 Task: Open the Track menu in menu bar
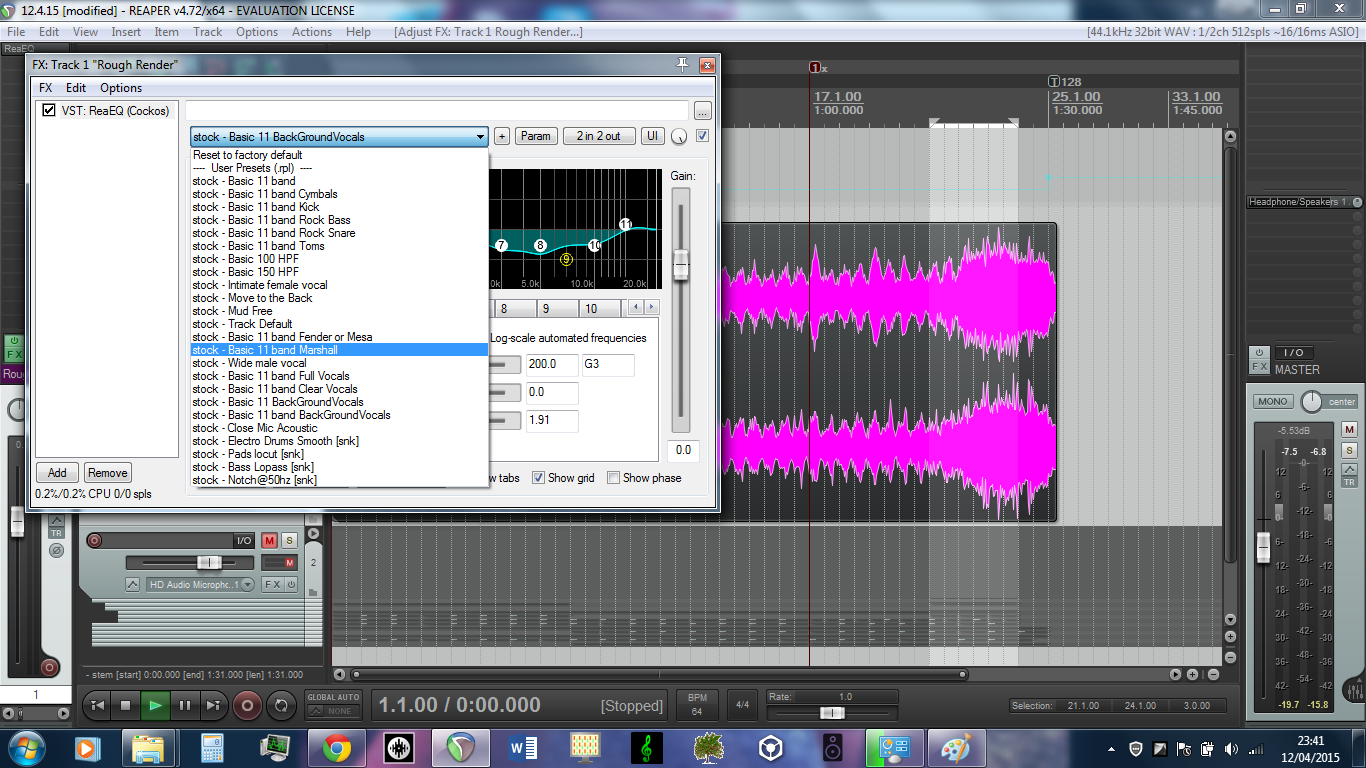[208, 32]
